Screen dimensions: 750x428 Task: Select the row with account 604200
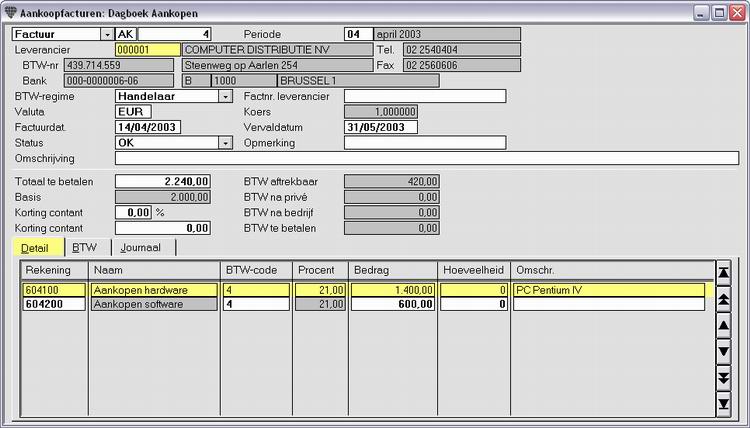pyautogui.click(x=54, y=304)
